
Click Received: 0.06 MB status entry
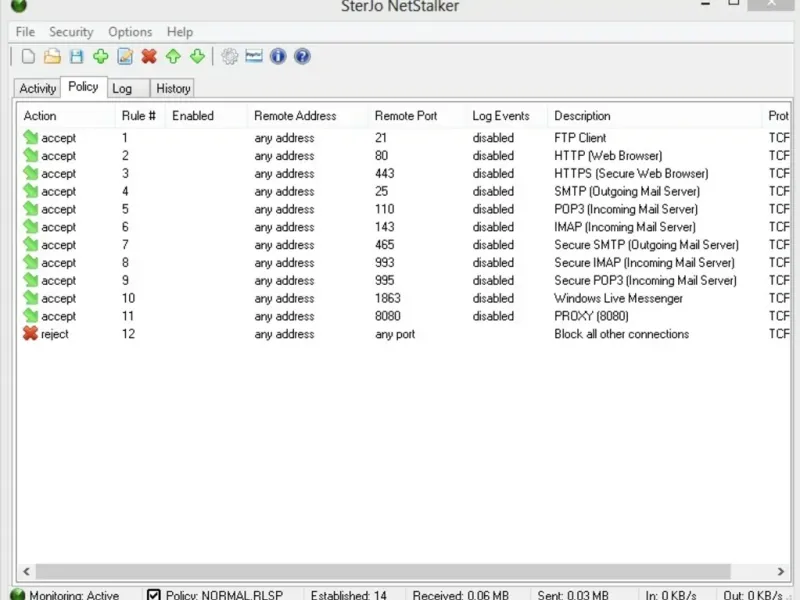click(x=460, y=595)
